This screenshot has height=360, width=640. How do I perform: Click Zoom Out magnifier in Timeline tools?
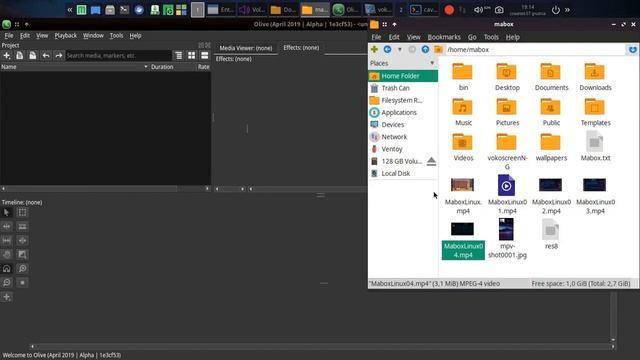click(7, 282)
